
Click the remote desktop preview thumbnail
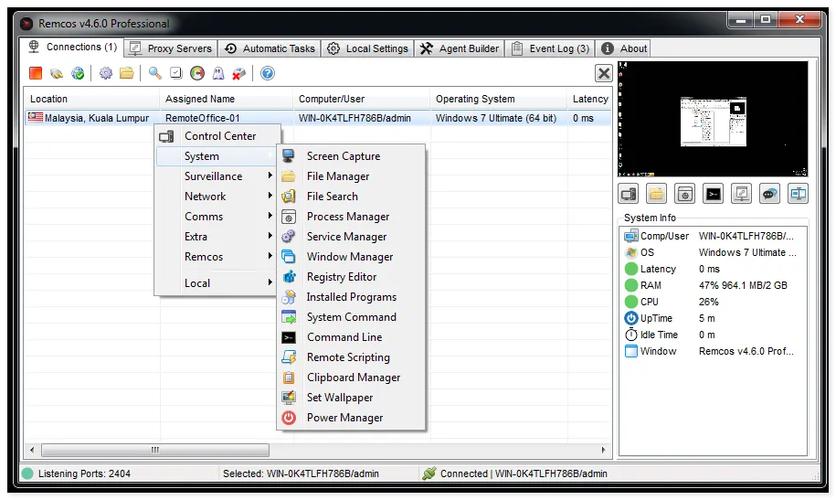tap(713, 119)
